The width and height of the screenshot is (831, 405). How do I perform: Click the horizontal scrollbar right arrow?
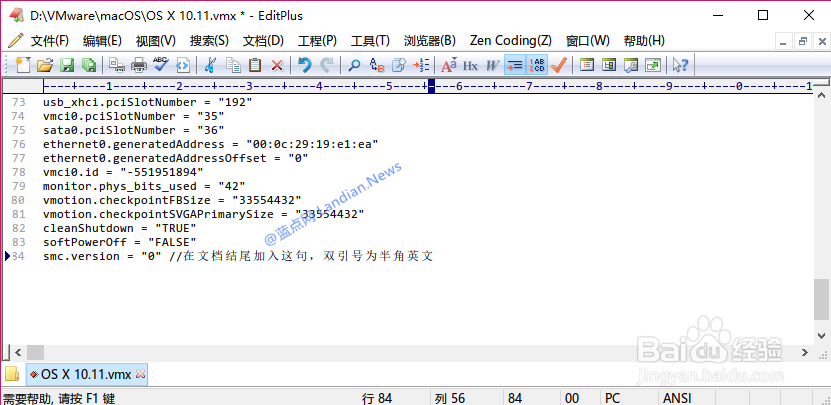coord(805,352)
